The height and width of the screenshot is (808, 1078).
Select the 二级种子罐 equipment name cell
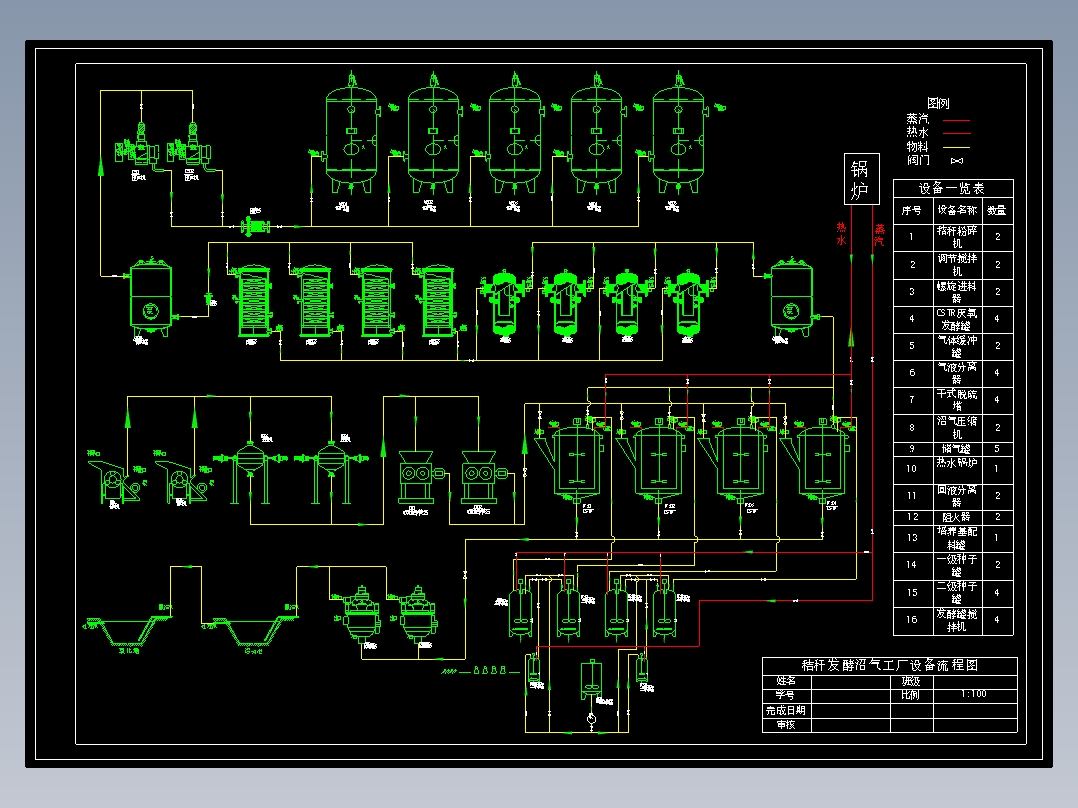(x=957, y=593)
